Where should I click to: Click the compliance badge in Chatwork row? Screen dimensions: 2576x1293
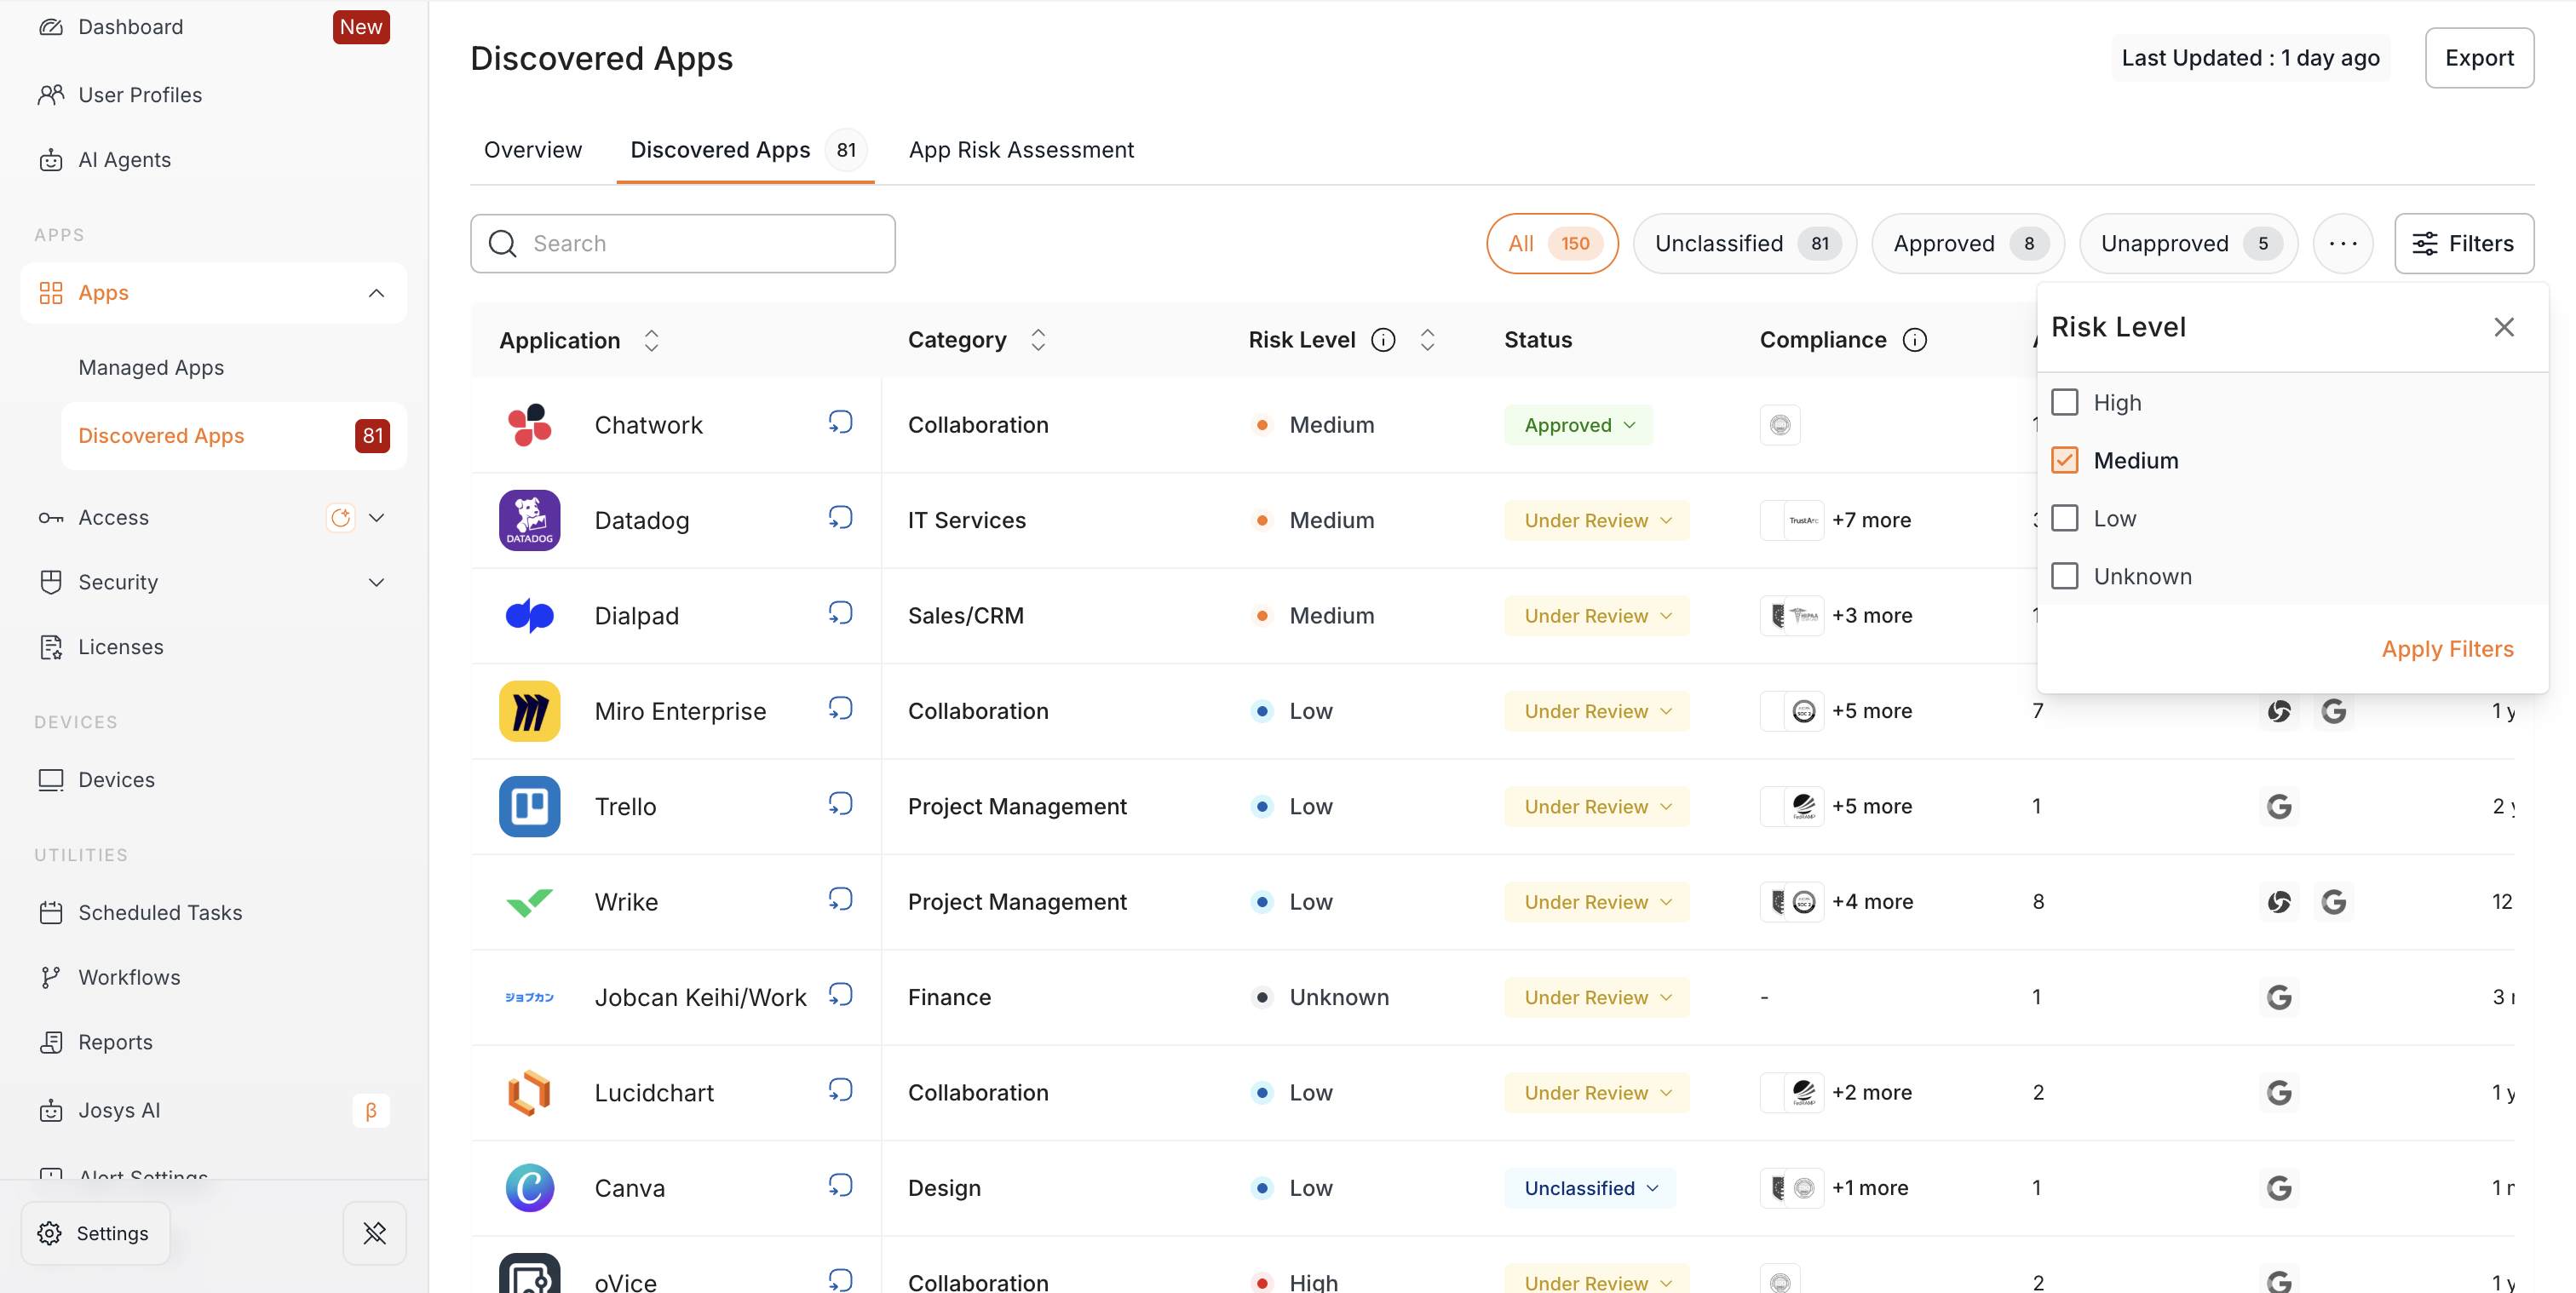coord(1780,425)
